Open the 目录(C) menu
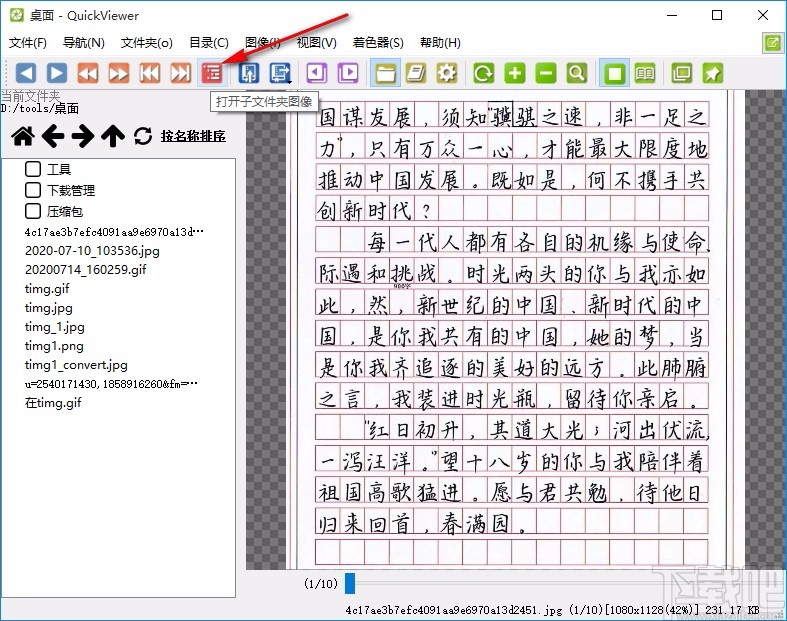Viewport: 787px width, 621px height. tap(209, 43)
